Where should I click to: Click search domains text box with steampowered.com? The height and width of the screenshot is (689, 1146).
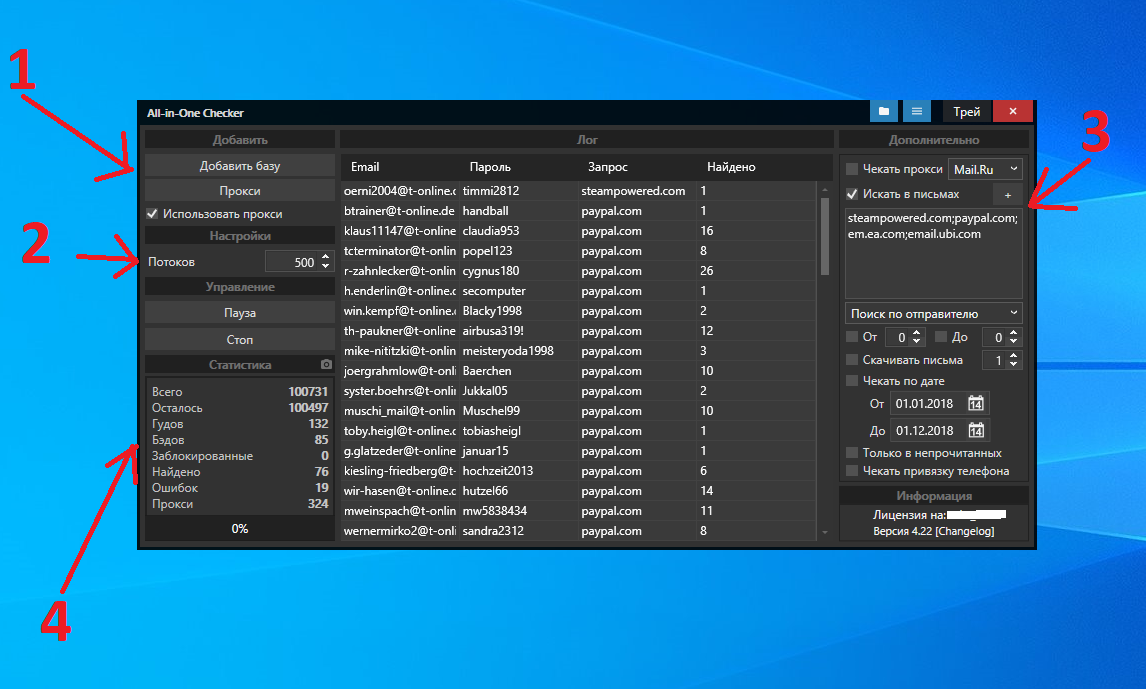point(933,253)
